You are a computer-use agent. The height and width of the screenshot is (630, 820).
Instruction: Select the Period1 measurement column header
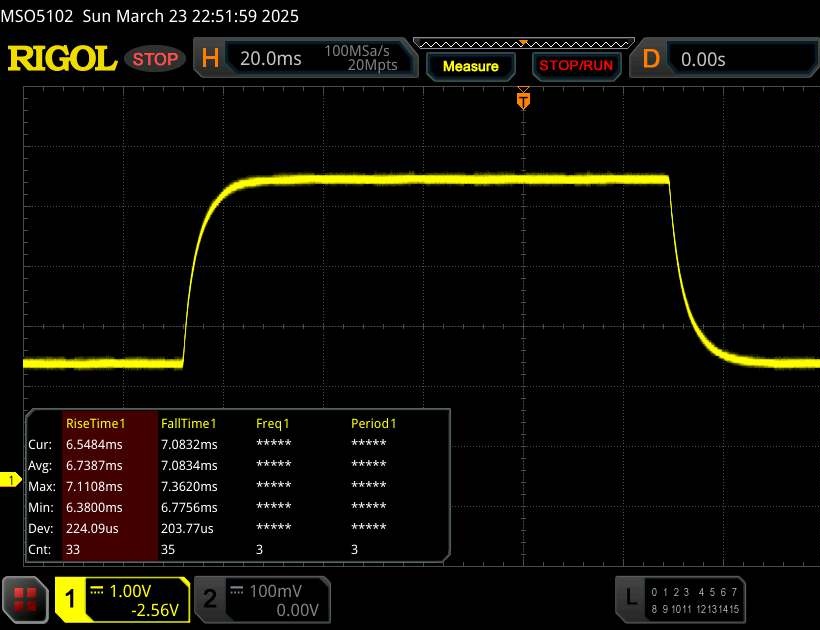tap(373, 423)
